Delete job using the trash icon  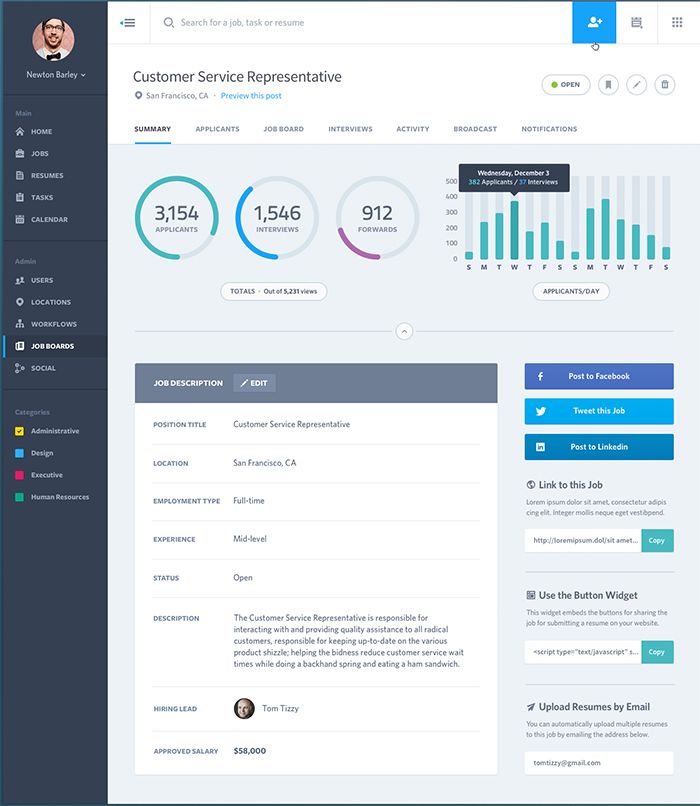pos(664,85)
